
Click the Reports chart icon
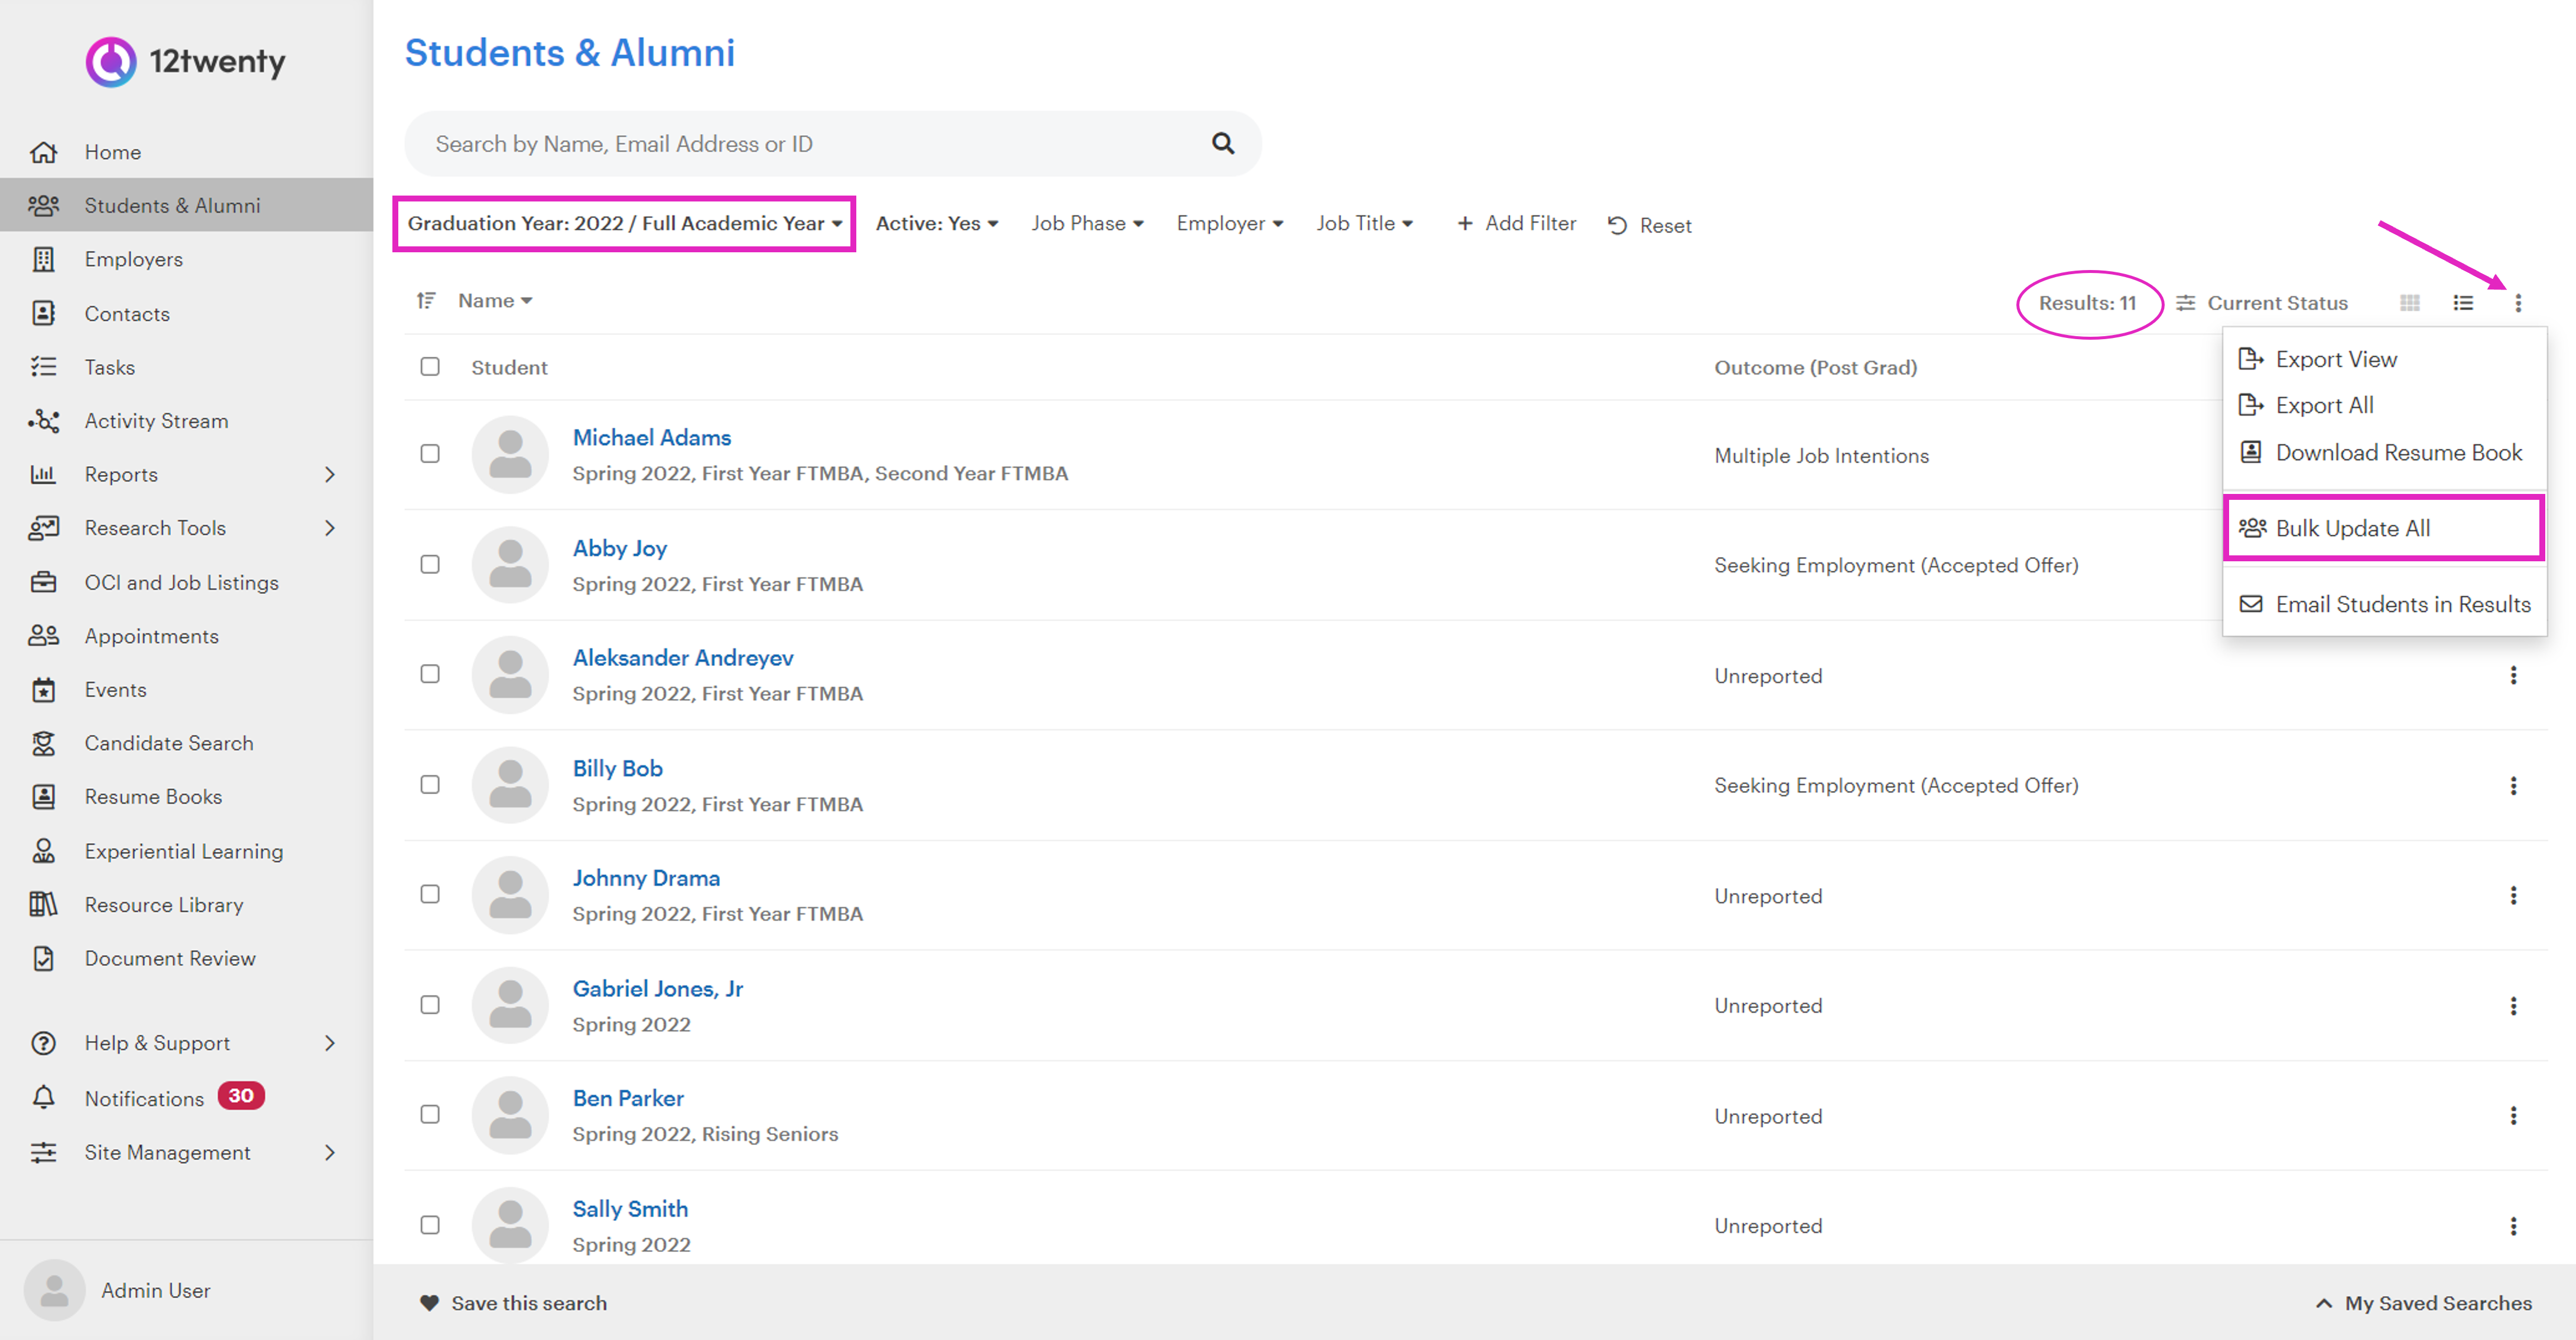43,474
